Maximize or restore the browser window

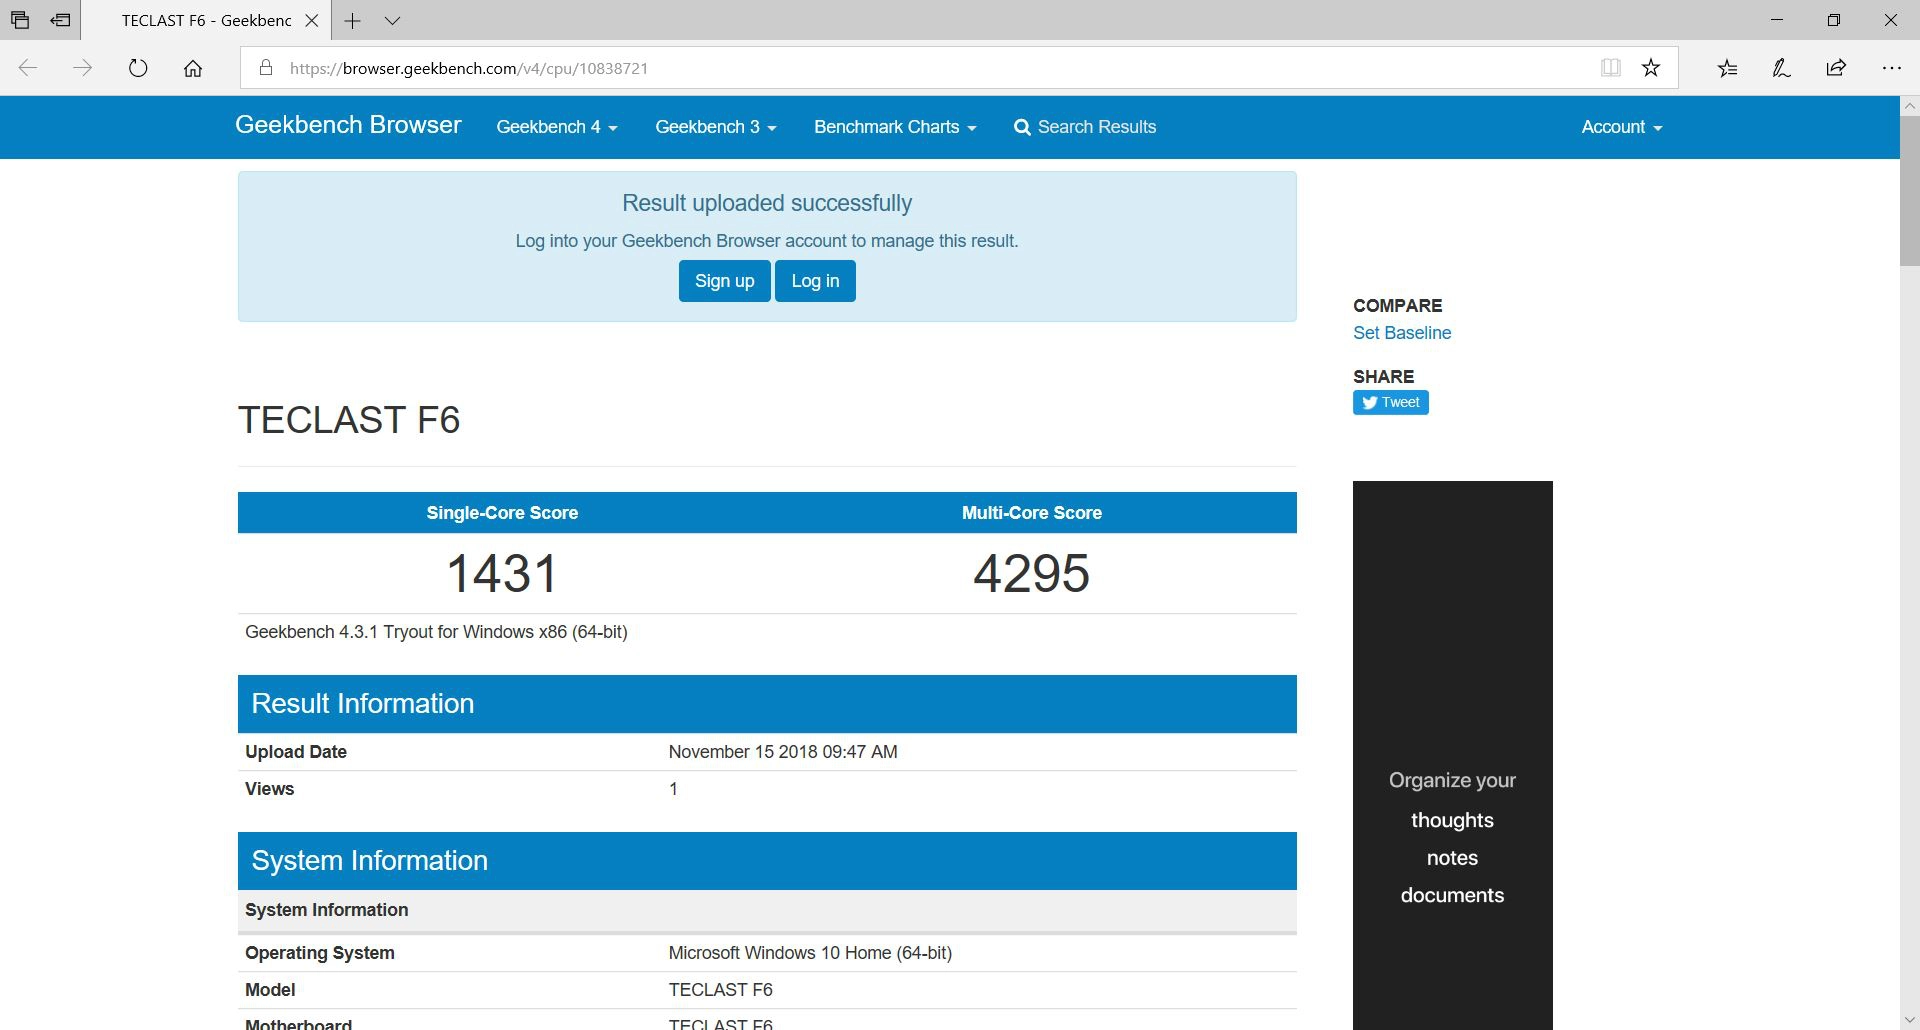[x=1834, y=20]
